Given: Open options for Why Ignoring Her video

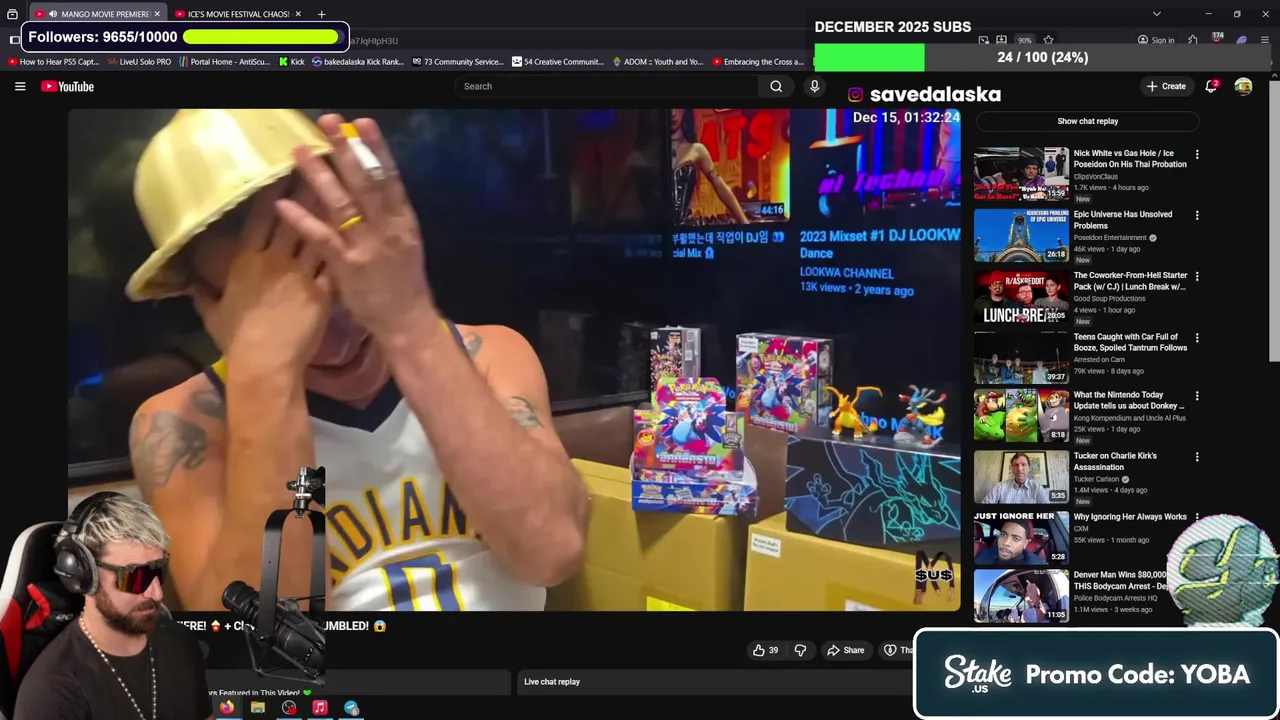Looking at the screenshot, I should (1197, 518).
